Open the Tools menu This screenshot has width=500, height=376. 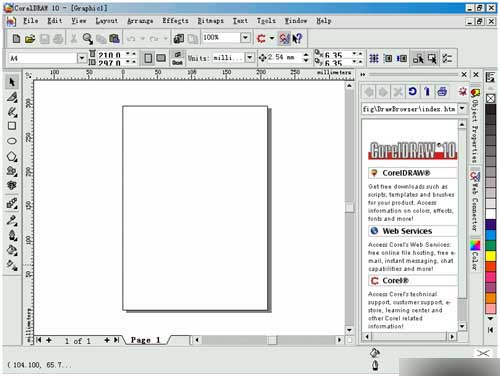click(266, 21)
